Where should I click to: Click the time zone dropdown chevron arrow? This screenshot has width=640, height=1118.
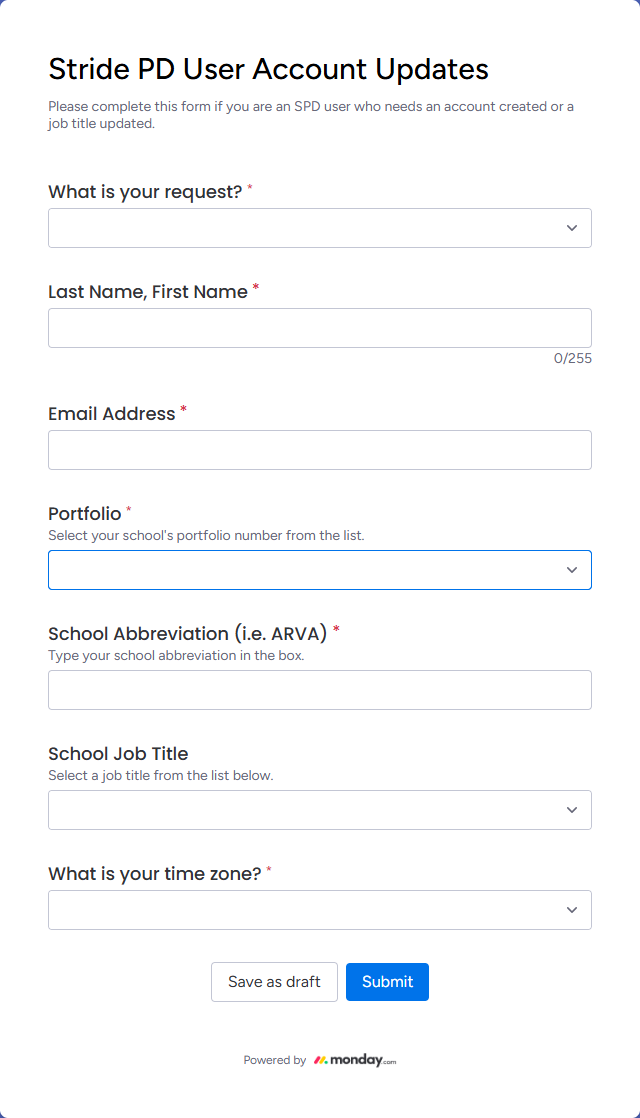point(572,910)
